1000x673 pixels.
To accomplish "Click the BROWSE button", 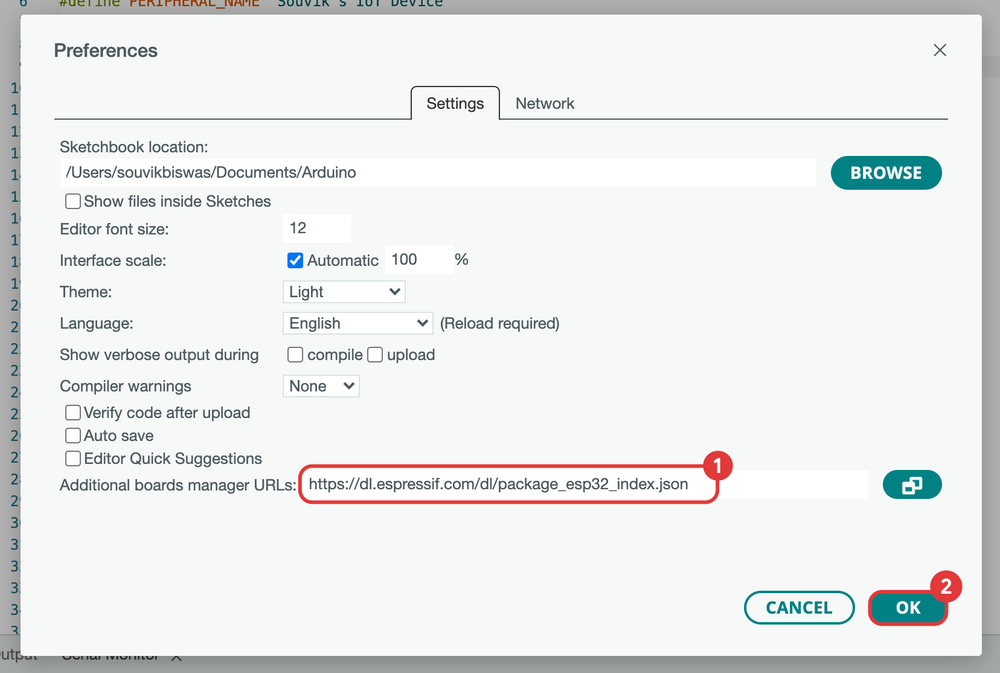I will (885, 172).
